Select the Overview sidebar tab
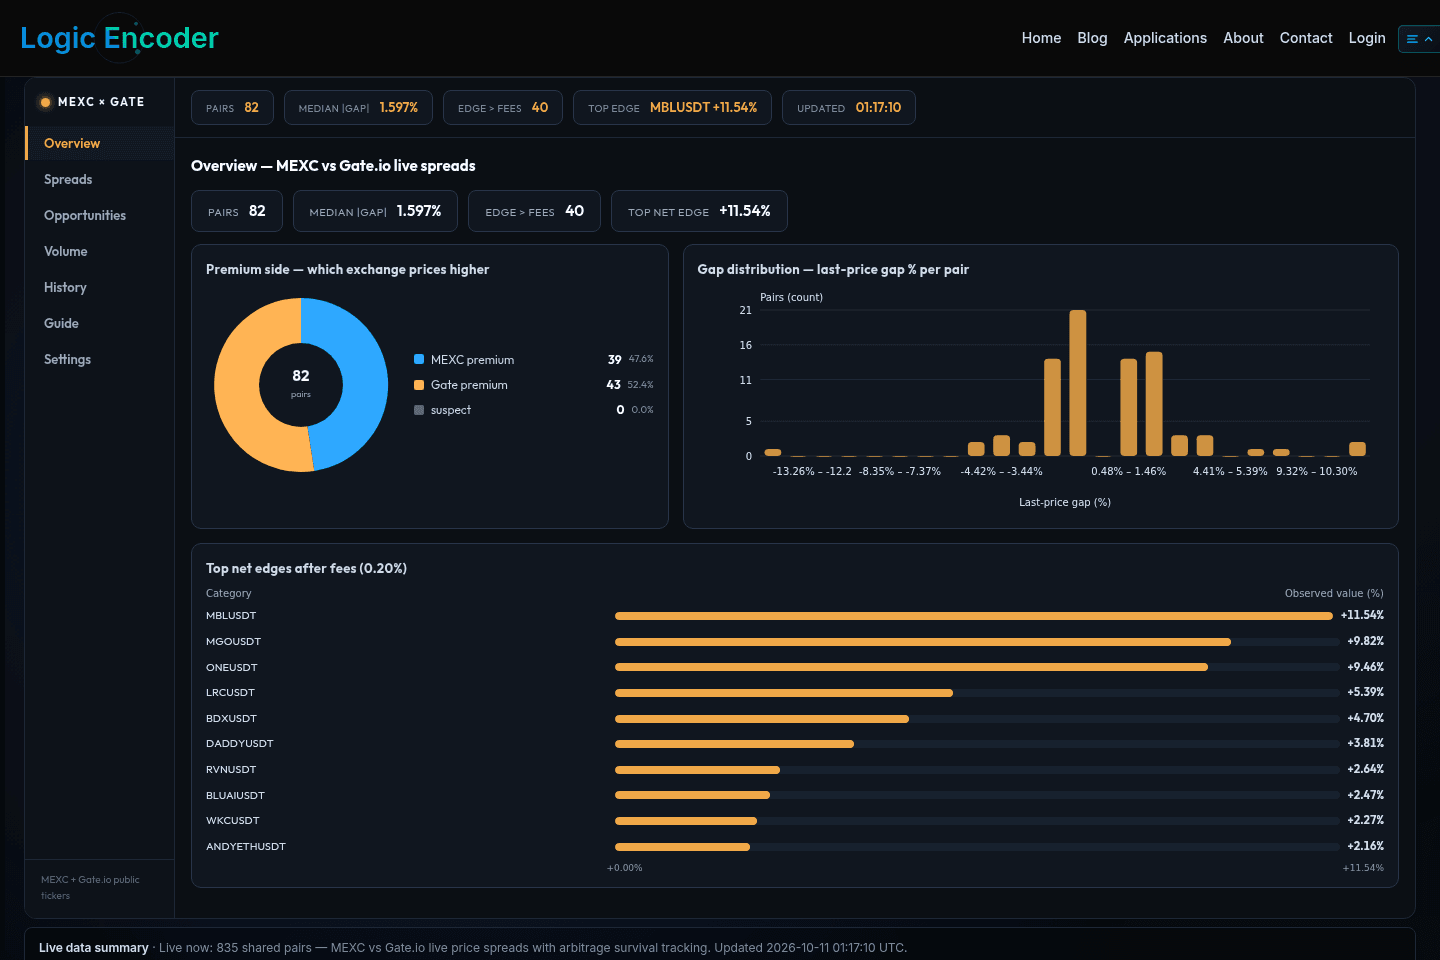Screen dimensions: 1440x960 click(x=99, y=143)
